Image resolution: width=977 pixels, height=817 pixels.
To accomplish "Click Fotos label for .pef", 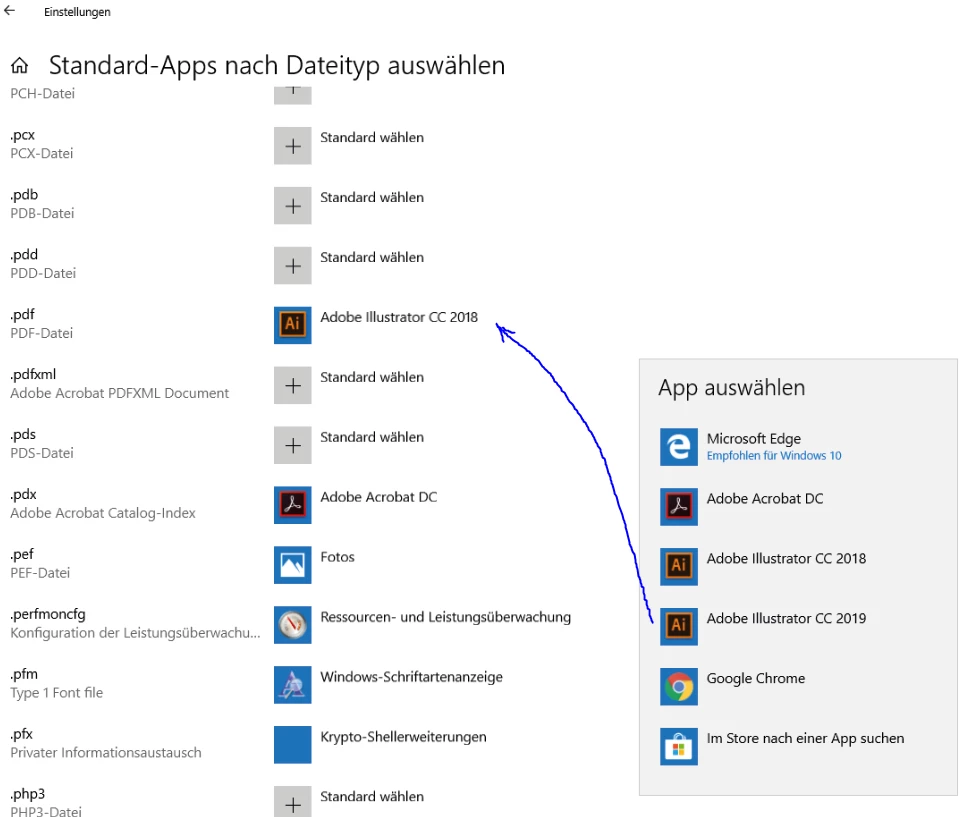I will [x=337, y=557].
